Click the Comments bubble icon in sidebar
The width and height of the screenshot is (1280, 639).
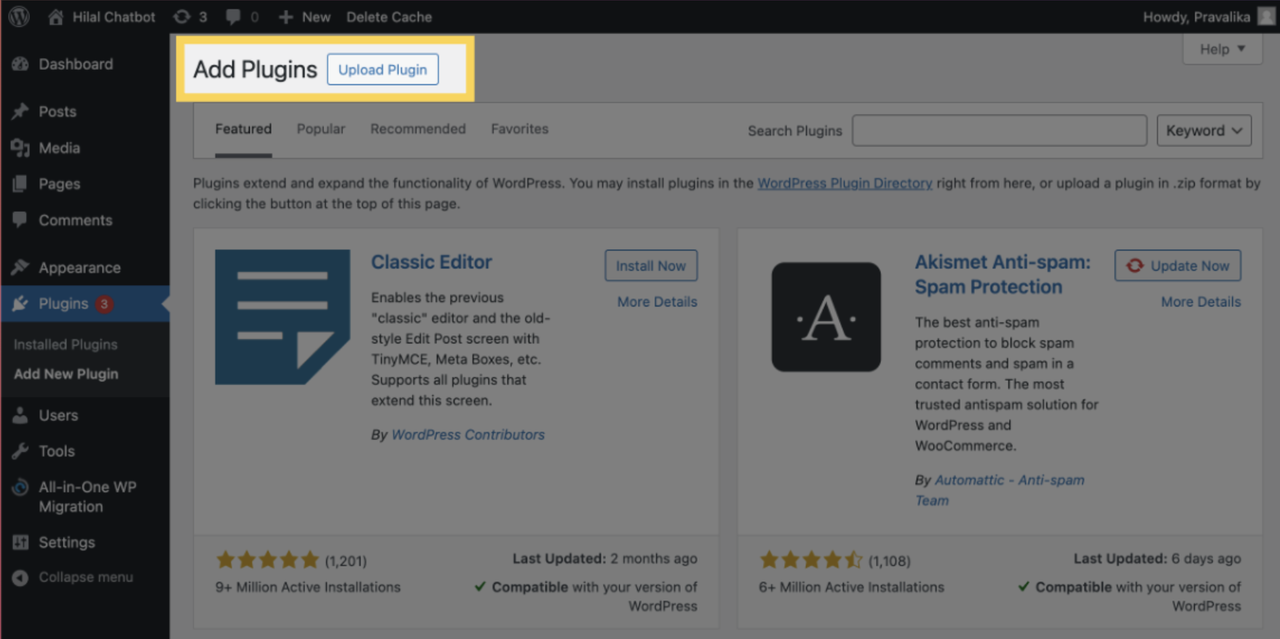click(x=20, y=220)
